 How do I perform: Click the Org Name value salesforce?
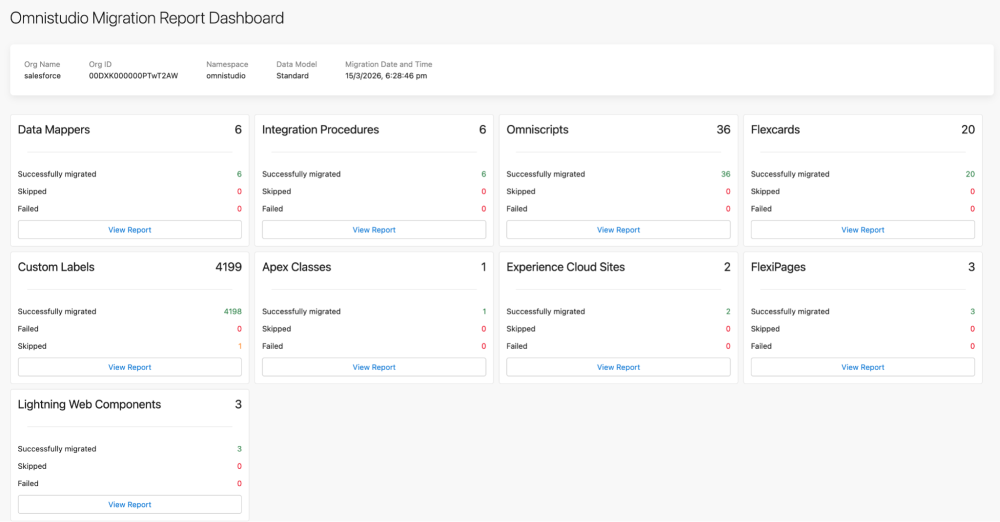(x=42, y=75)
